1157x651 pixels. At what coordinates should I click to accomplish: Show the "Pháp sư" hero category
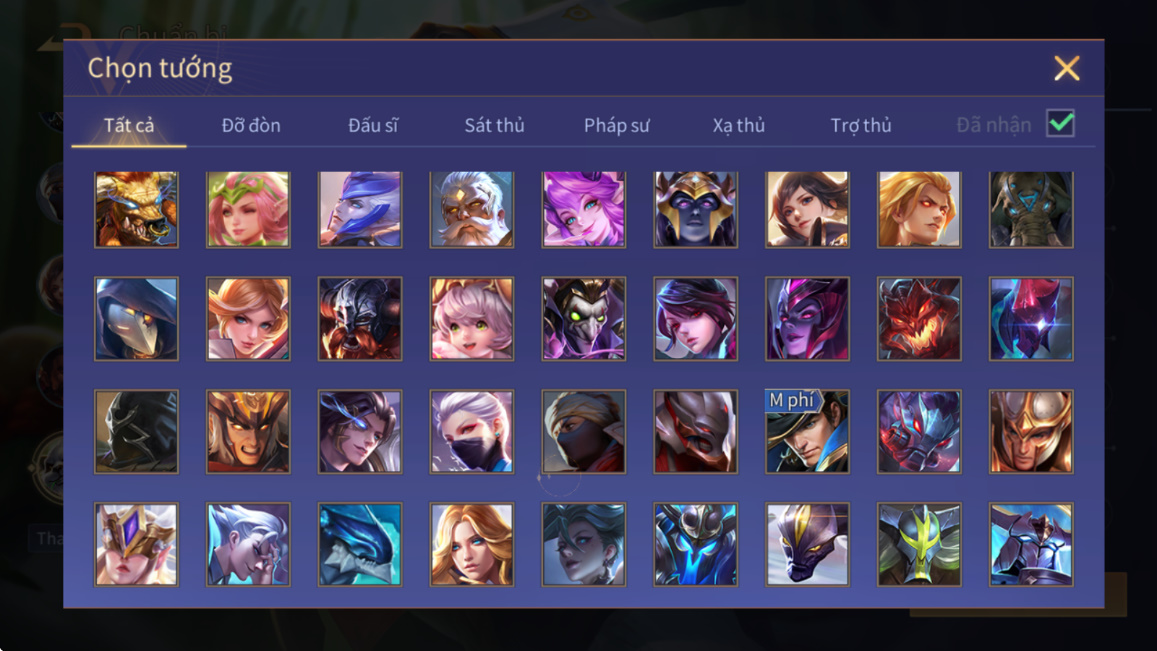click(x=616, y=125)
